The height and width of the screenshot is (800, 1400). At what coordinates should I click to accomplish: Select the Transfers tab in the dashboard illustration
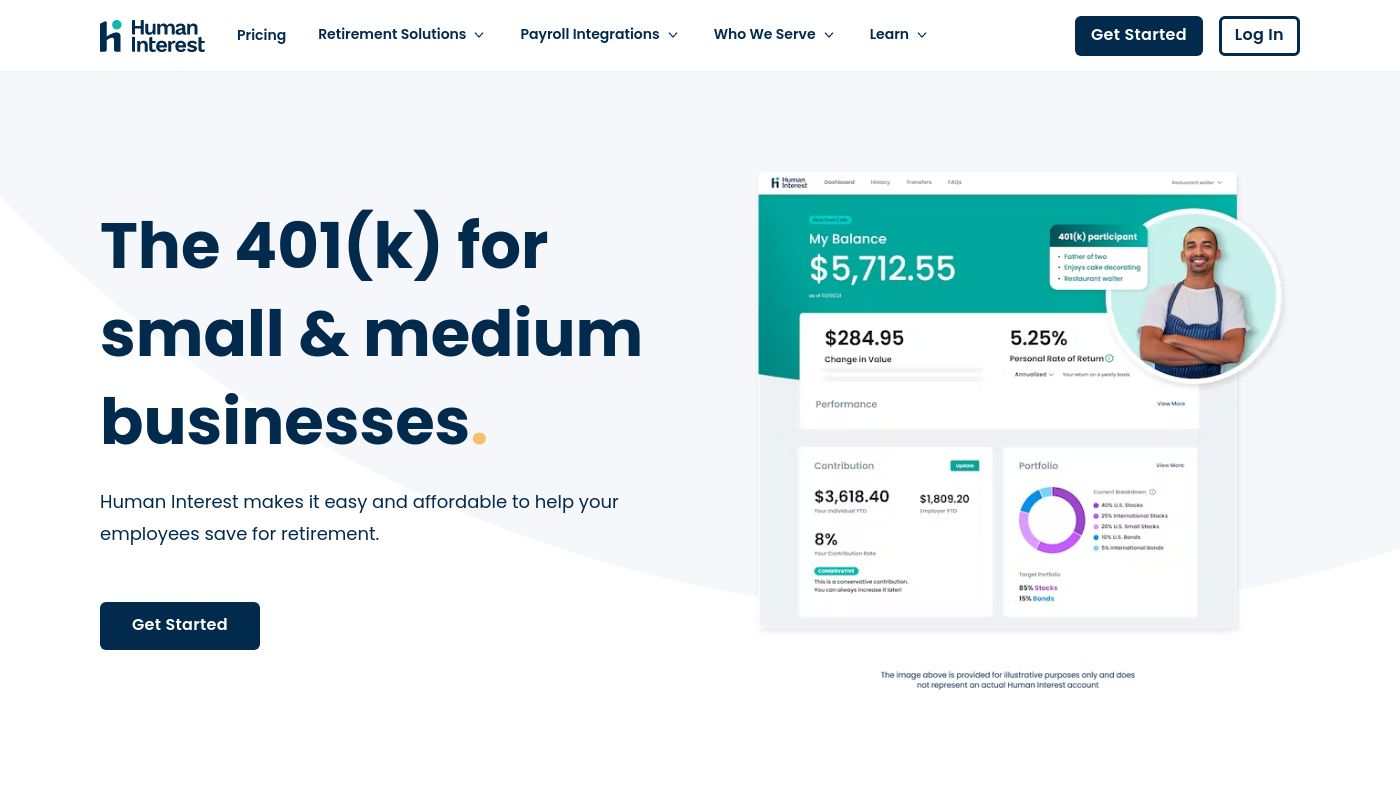pyautogui.click(x=918, y=182)
